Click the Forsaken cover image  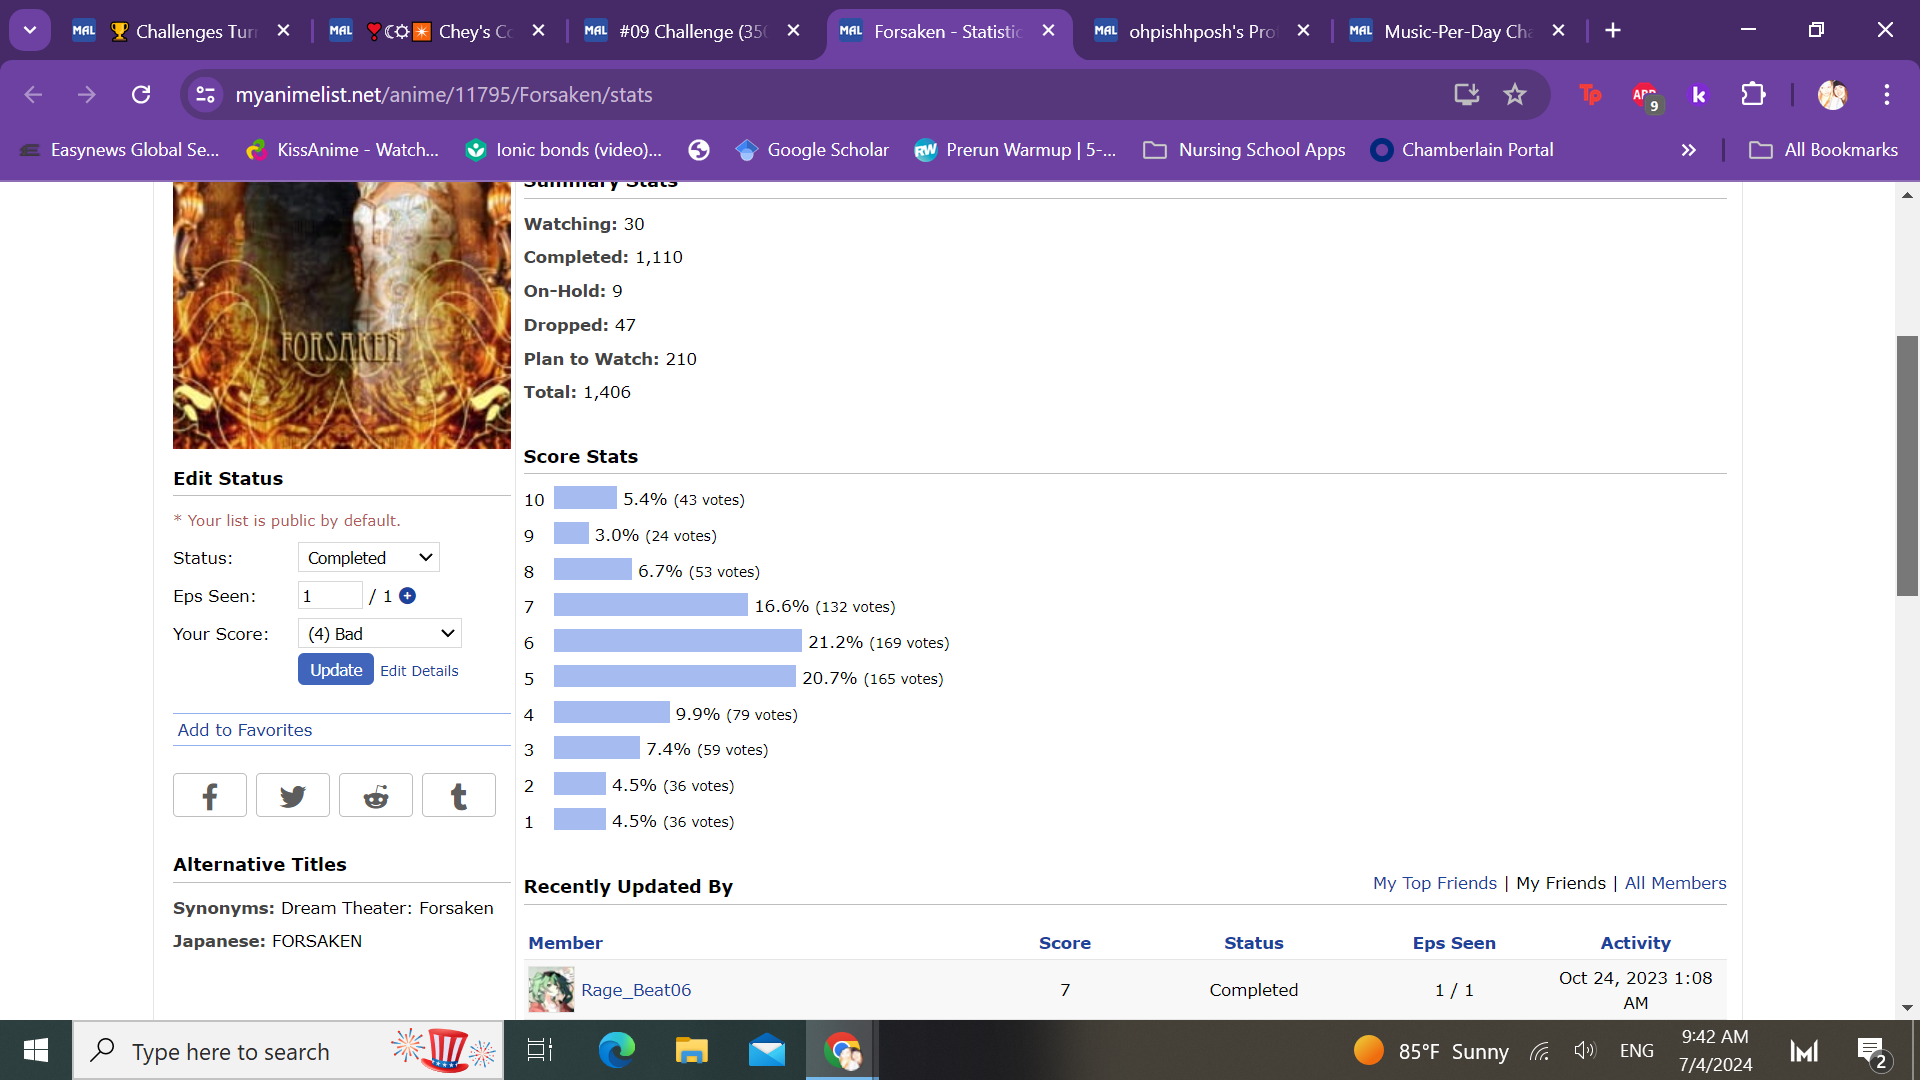coord(342,315)
